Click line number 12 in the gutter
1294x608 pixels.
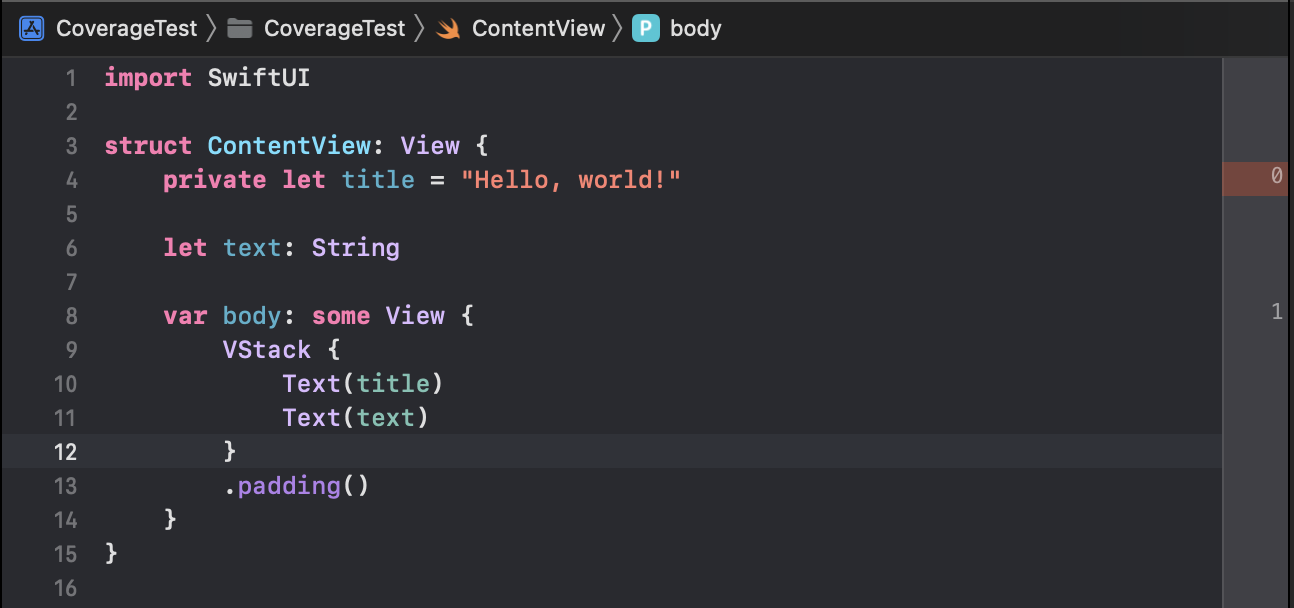pyautogui.click(x=65, y=452)
